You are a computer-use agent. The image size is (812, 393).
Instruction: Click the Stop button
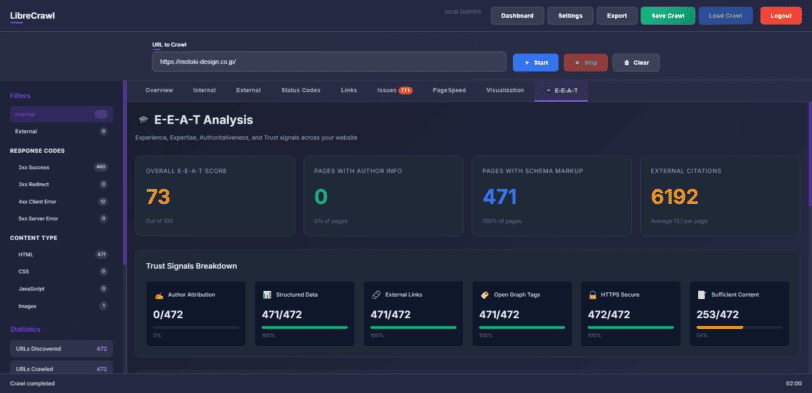pyautogui.click(x=586, y=63)
